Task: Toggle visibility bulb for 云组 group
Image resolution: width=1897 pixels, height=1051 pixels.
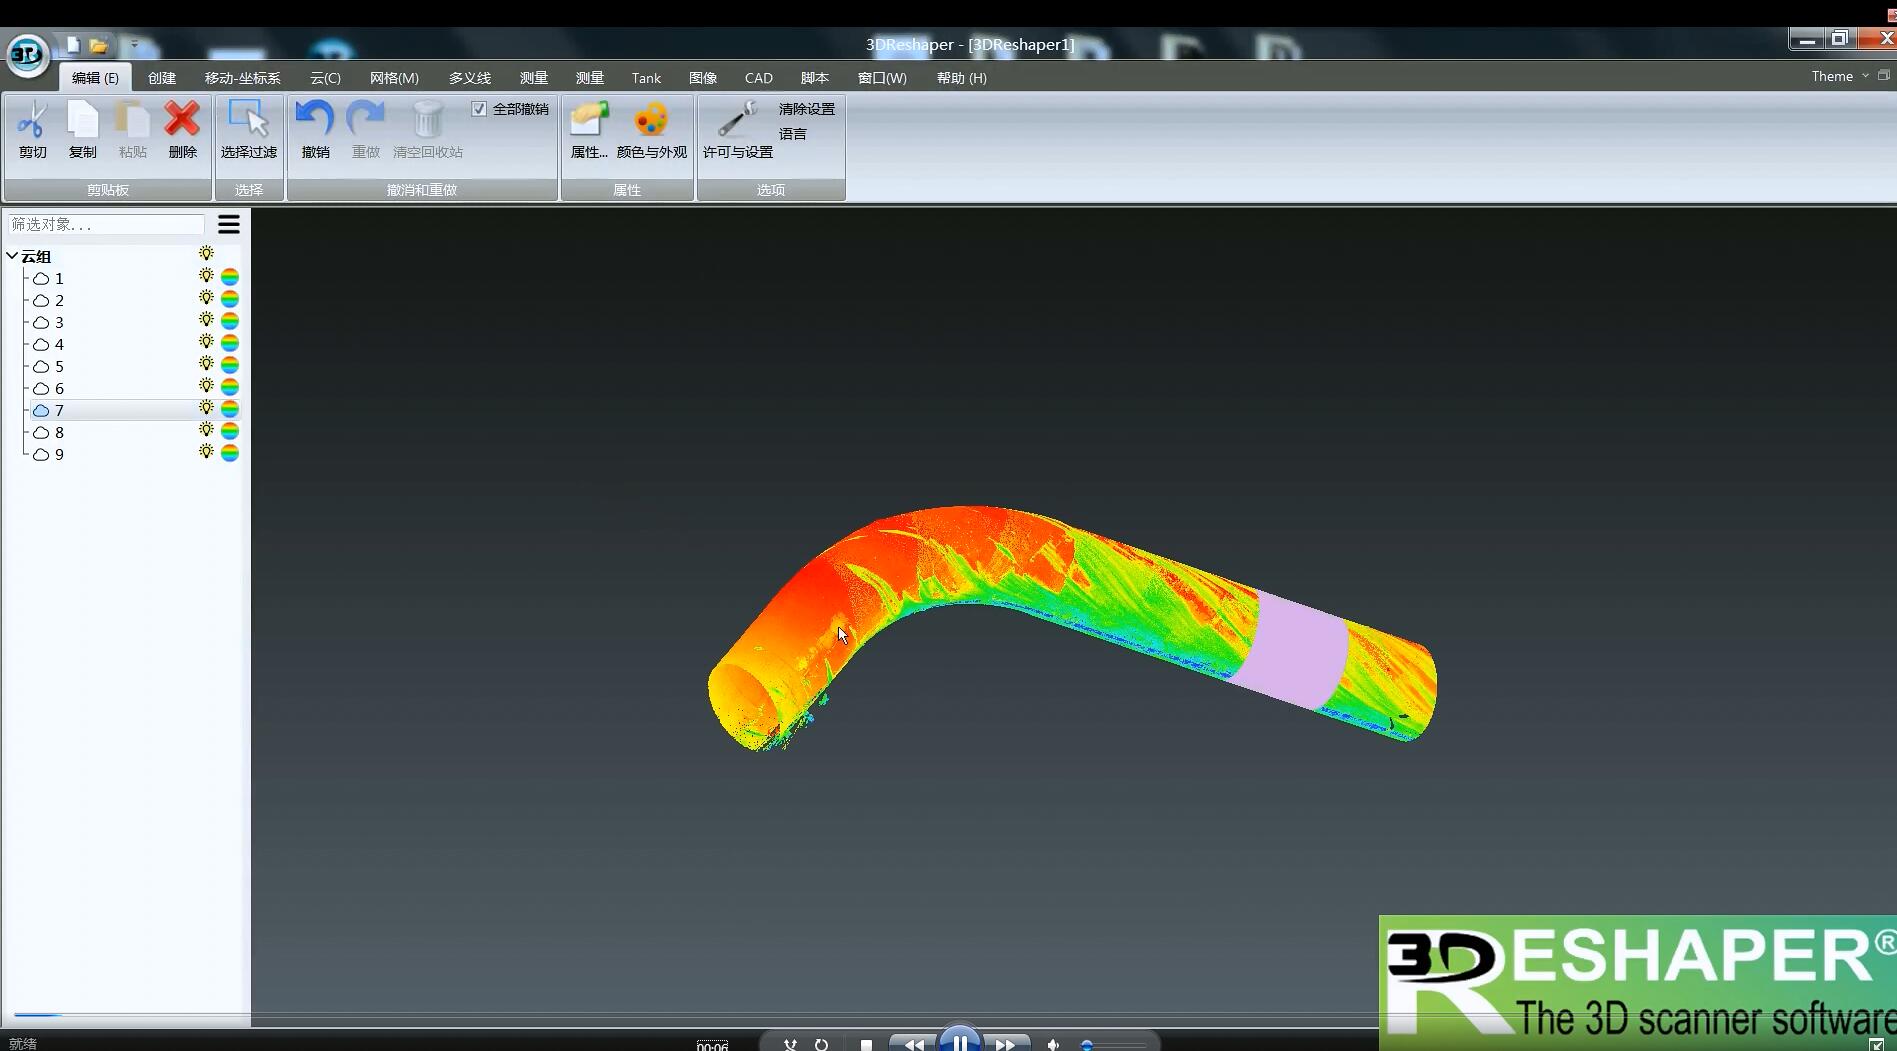Action: 206,254
